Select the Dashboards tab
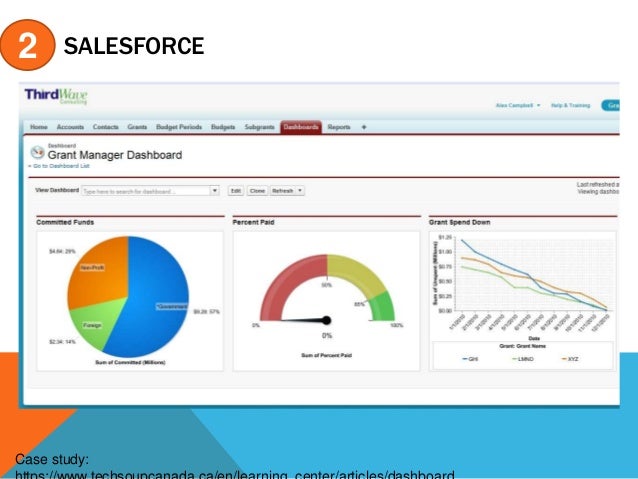638x479 pixels. tap(301, 127)
